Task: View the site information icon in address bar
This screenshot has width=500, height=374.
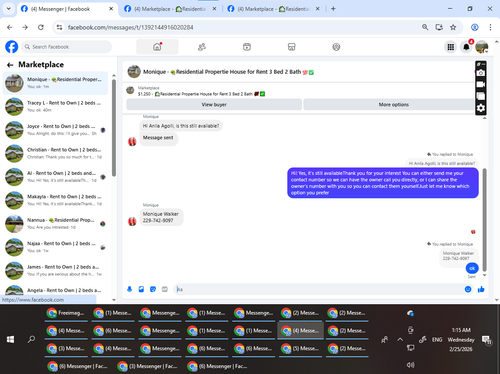Action: click(59, 27)
